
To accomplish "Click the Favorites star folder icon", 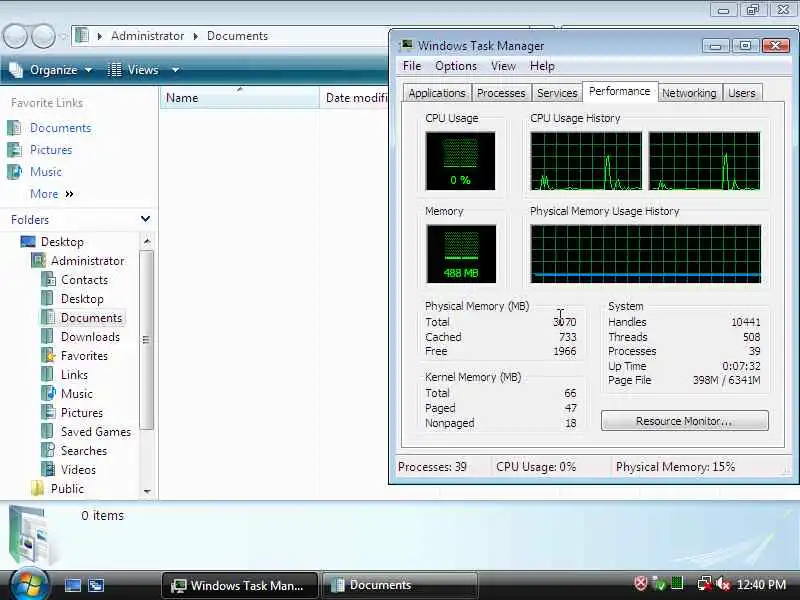I will pyautogui.click(x=48, y=356).
